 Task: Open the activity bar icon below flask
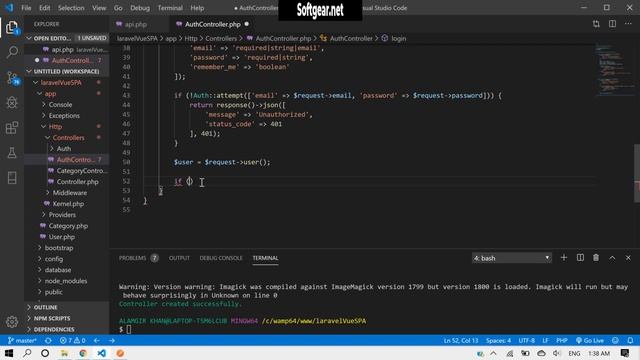[12, 178]
